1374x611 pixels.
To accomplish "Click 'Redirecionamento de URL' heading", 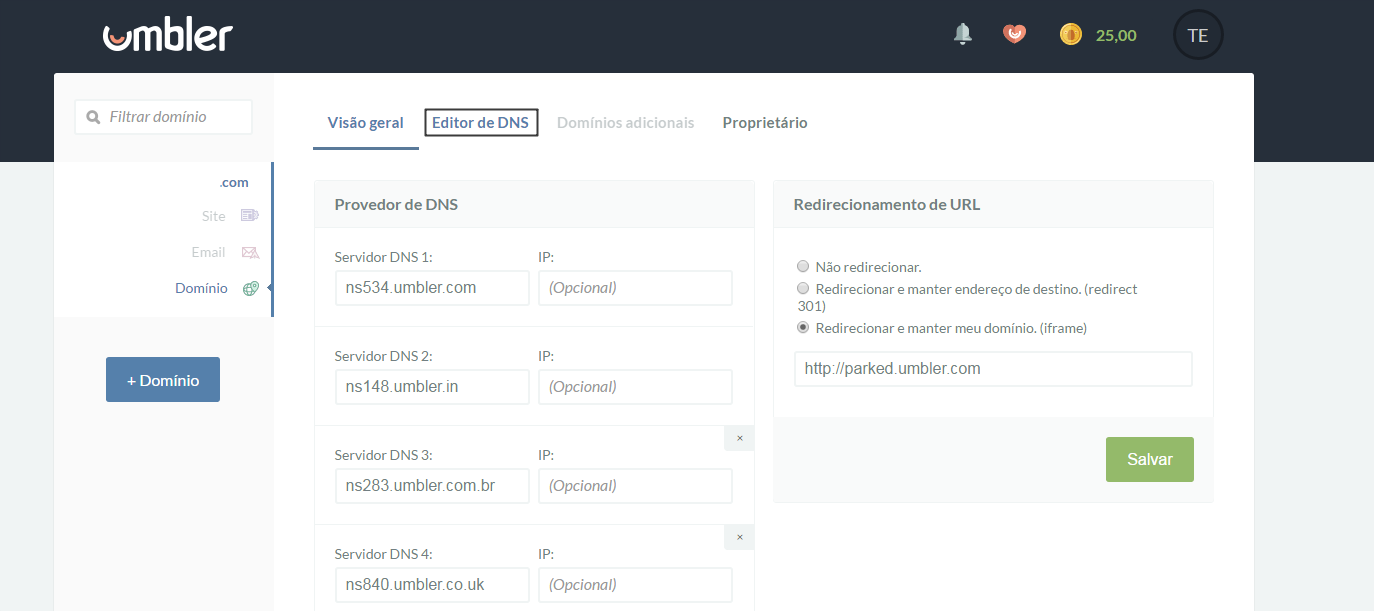I will click(887, 204).
